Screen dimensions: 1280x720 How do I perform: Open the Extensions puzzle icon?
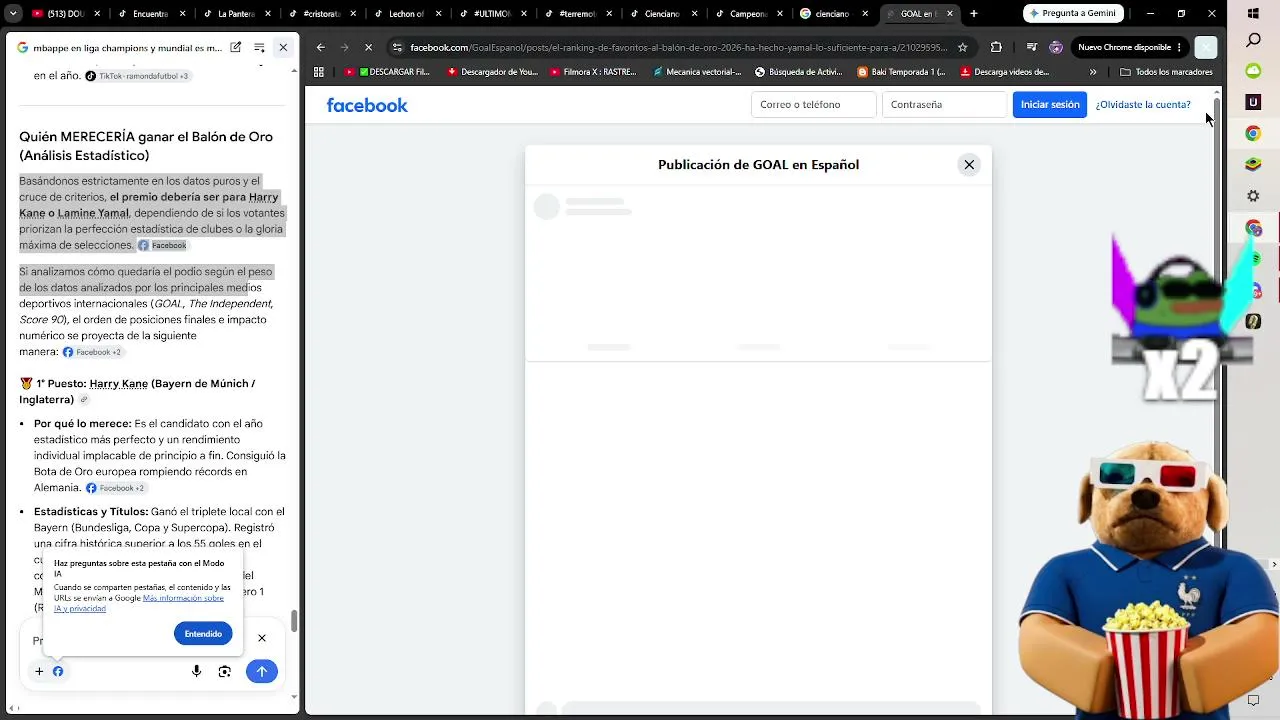(x=996, y=47)
